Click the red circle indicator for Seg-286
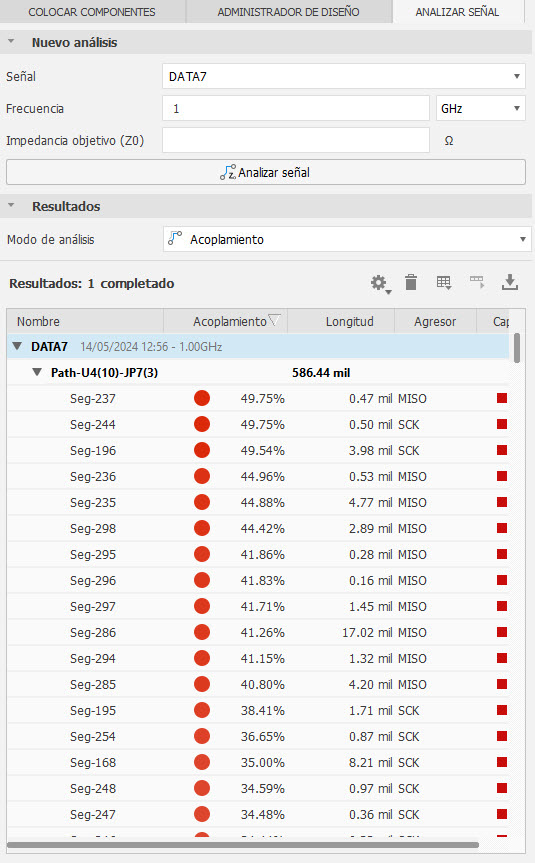 (202, 632)
